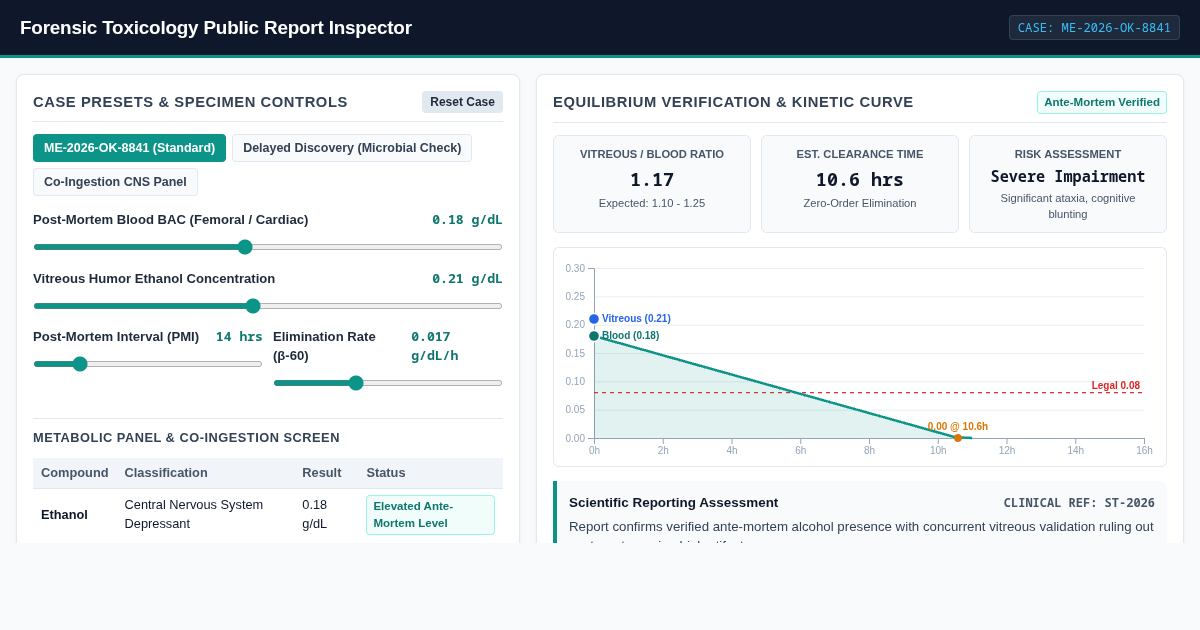Click the green Blood (0.18) chart point
The width and height of the screenshot is (1200, 630).
pos(594,336)
